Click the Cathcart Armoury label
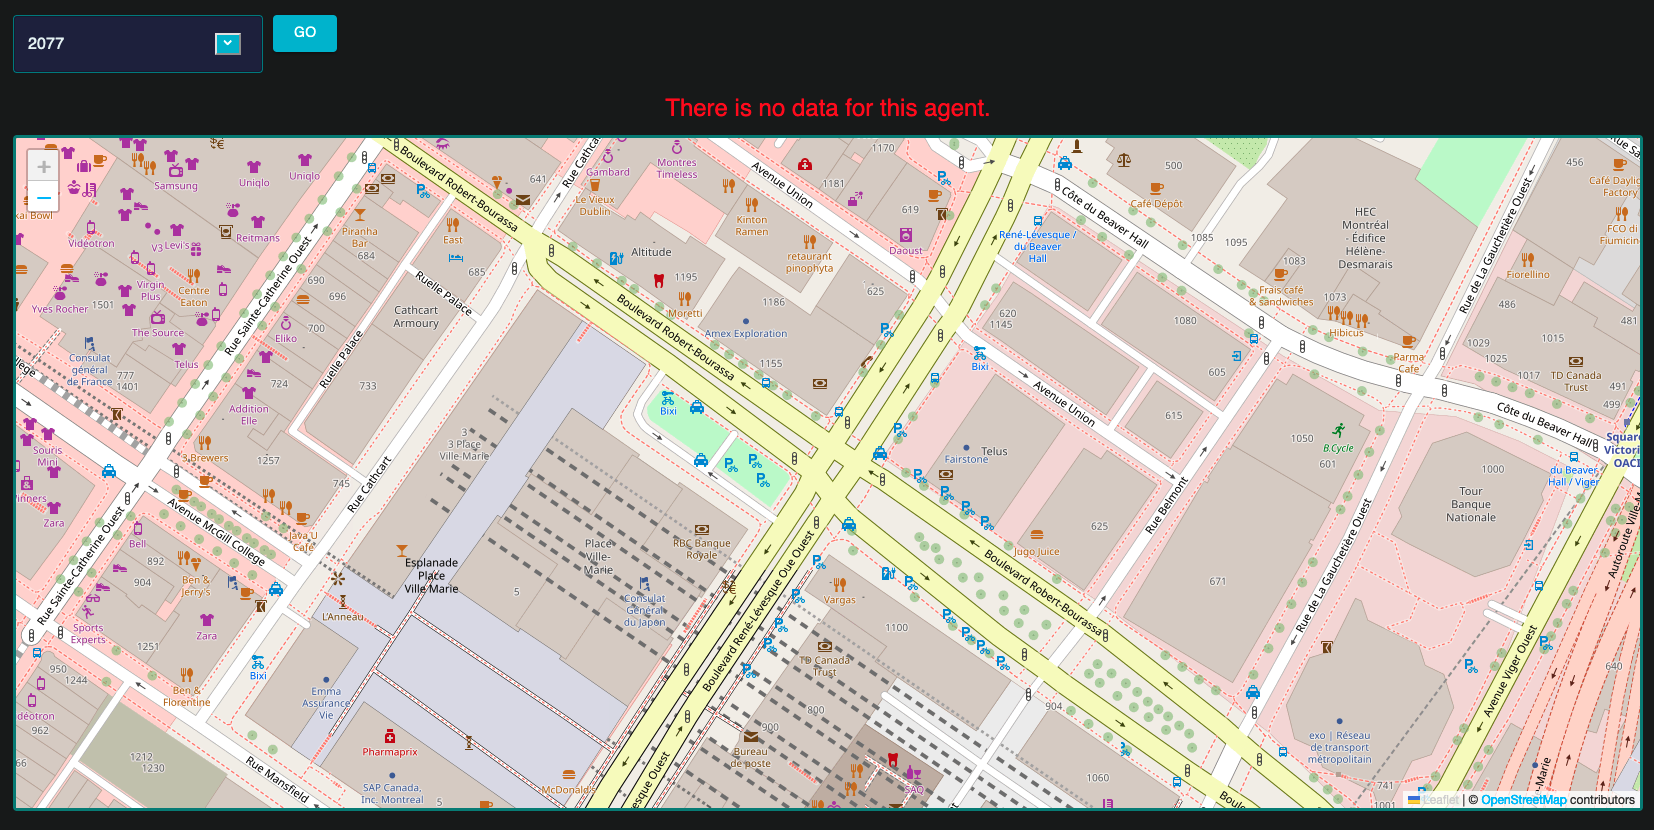This screenshot has height=830, width=1654. click(x=416, y=317)
